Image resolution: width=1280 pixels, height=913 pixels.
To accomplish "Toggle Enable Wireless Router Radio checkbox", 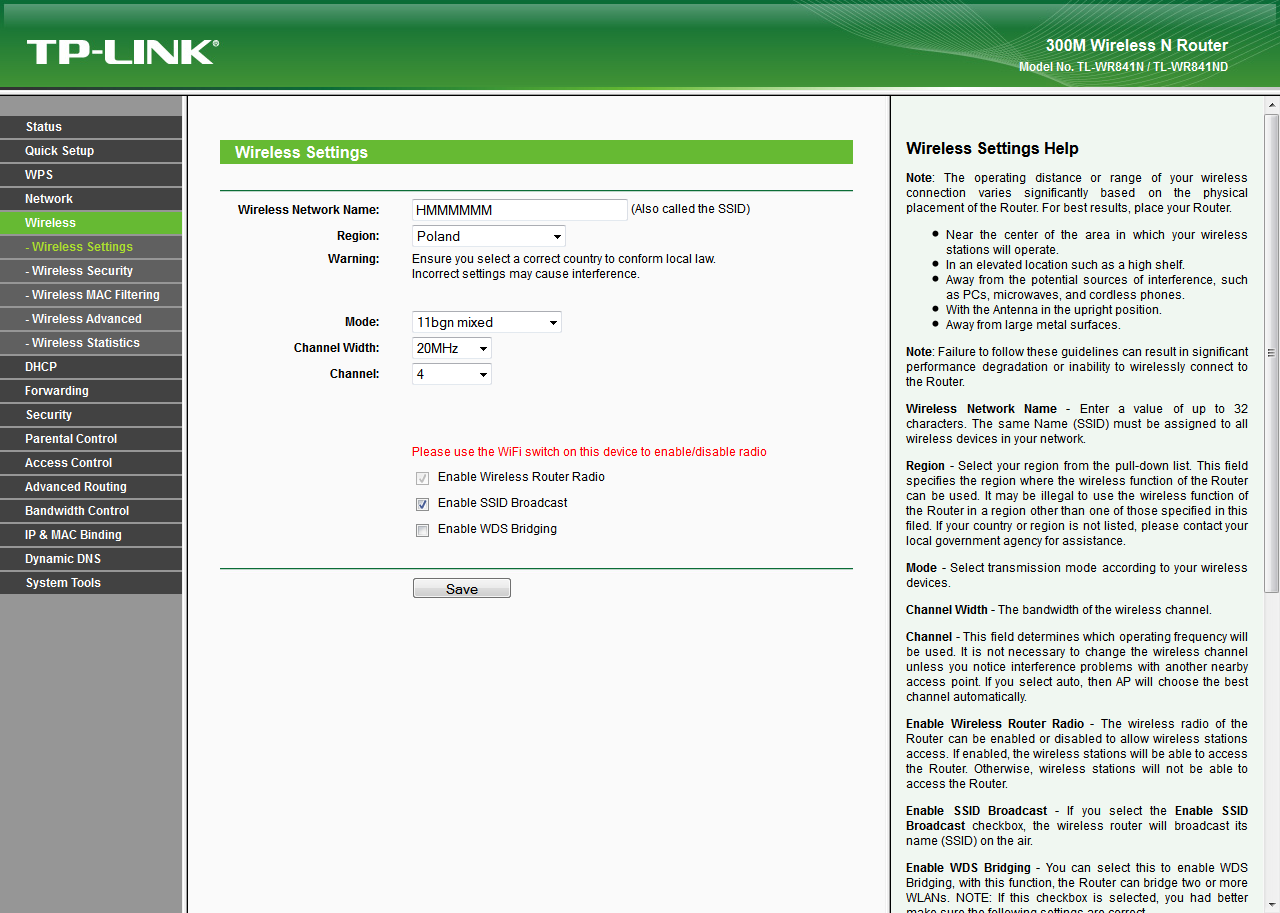I will pos(423,478).
